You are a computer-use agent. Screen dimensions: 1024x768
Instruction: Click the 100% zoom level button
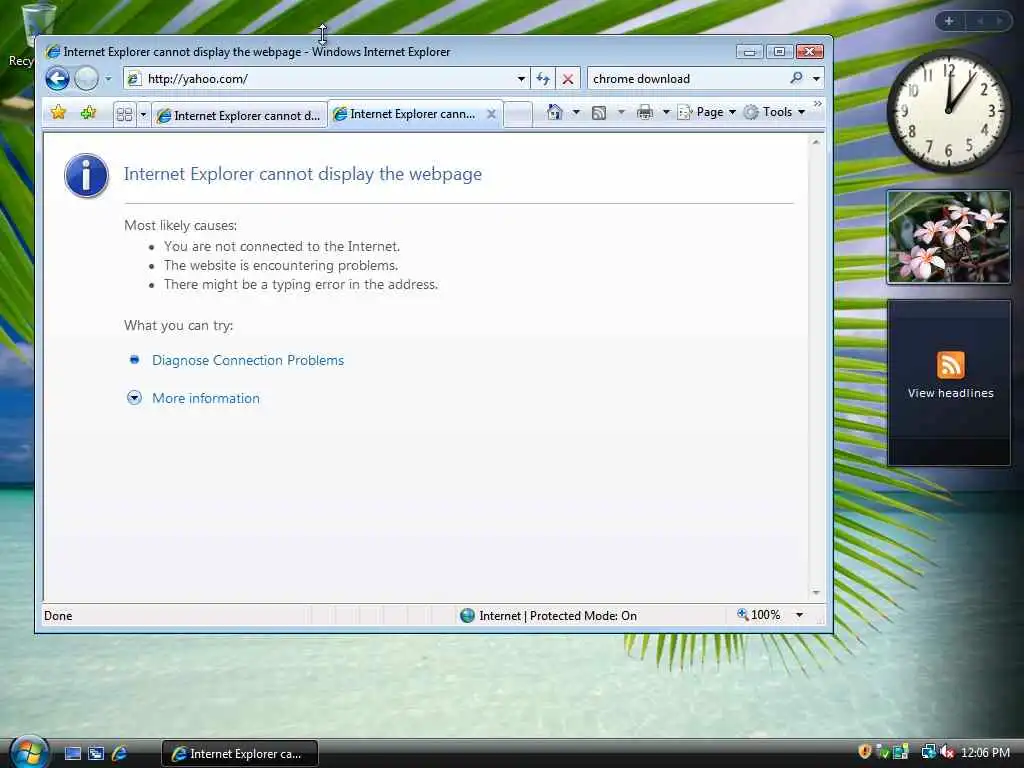[758, 615]
